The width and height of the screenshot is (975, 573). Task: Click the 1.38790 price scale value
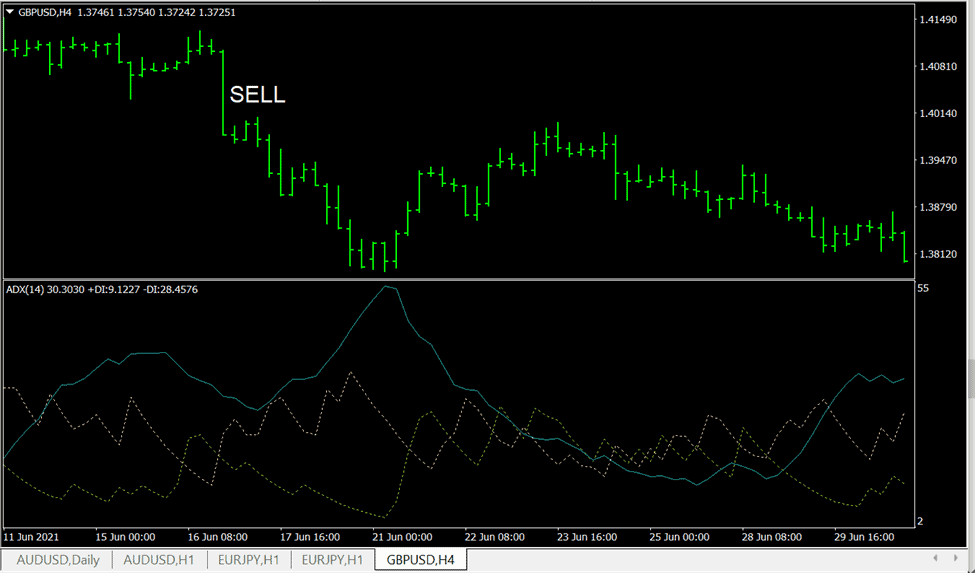(x=938, y=207)
